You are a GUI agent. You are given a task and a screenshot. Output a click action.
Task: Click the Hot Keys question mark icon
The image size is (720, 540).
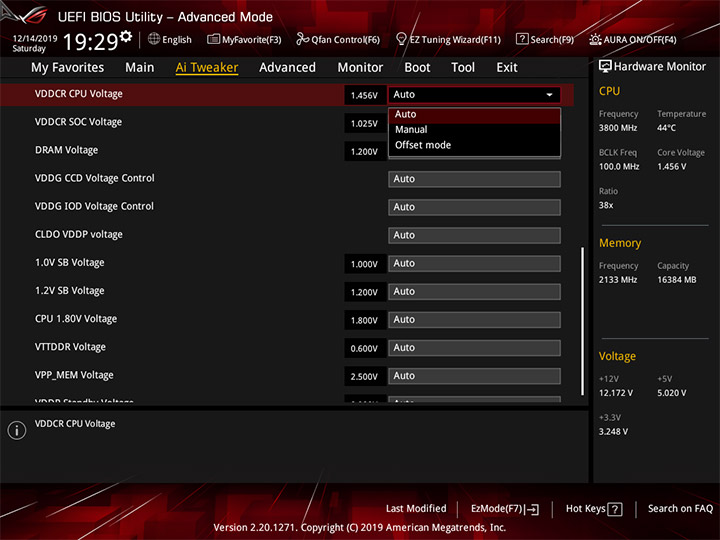coord(614,509)
